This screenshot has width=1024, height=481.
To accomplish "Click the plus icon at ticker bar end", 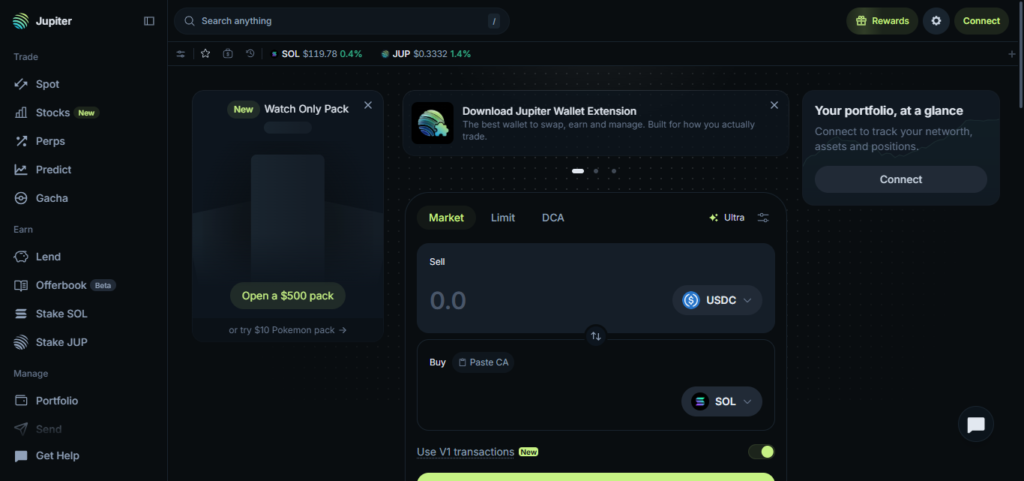I will [1012, 54].
